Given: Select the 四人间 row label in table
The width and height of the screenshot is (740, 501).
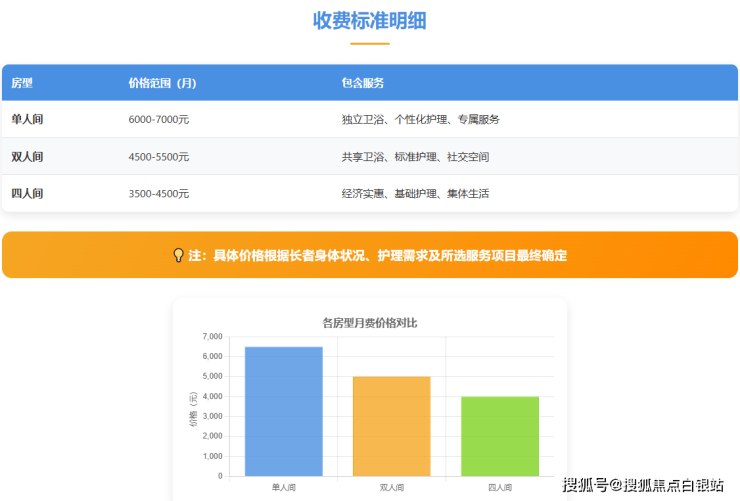Looking at the screenshot, I should click(27, 194).
